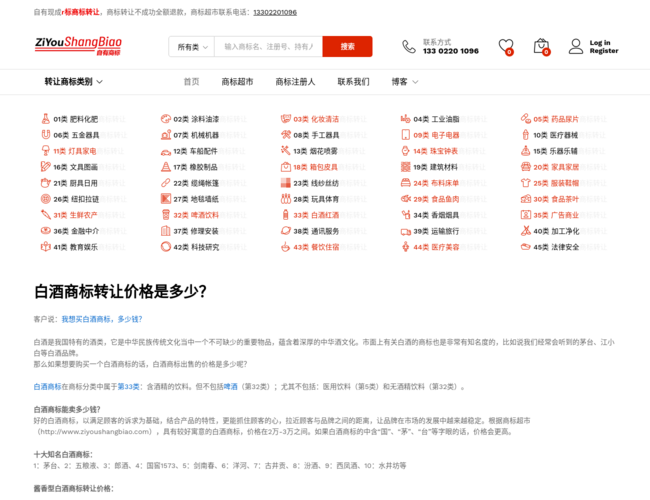Click the 01类 肥料化肥 flask icon

pos(46,119)
